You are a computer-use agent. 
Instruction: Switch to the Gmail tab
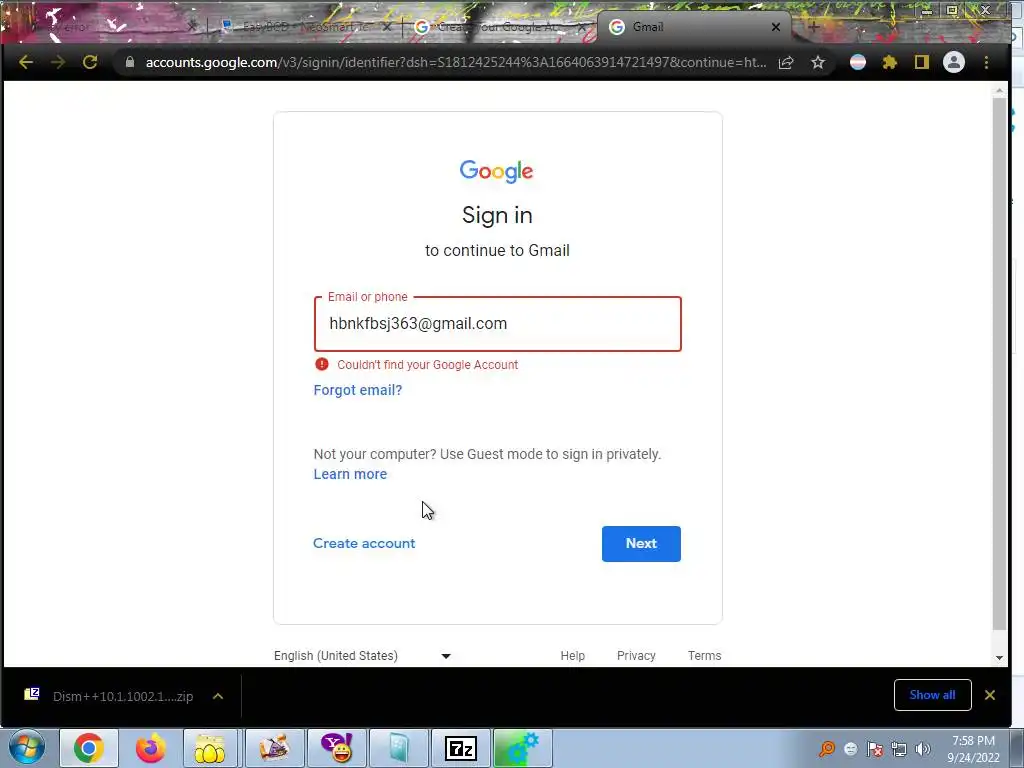pos(692,27)
